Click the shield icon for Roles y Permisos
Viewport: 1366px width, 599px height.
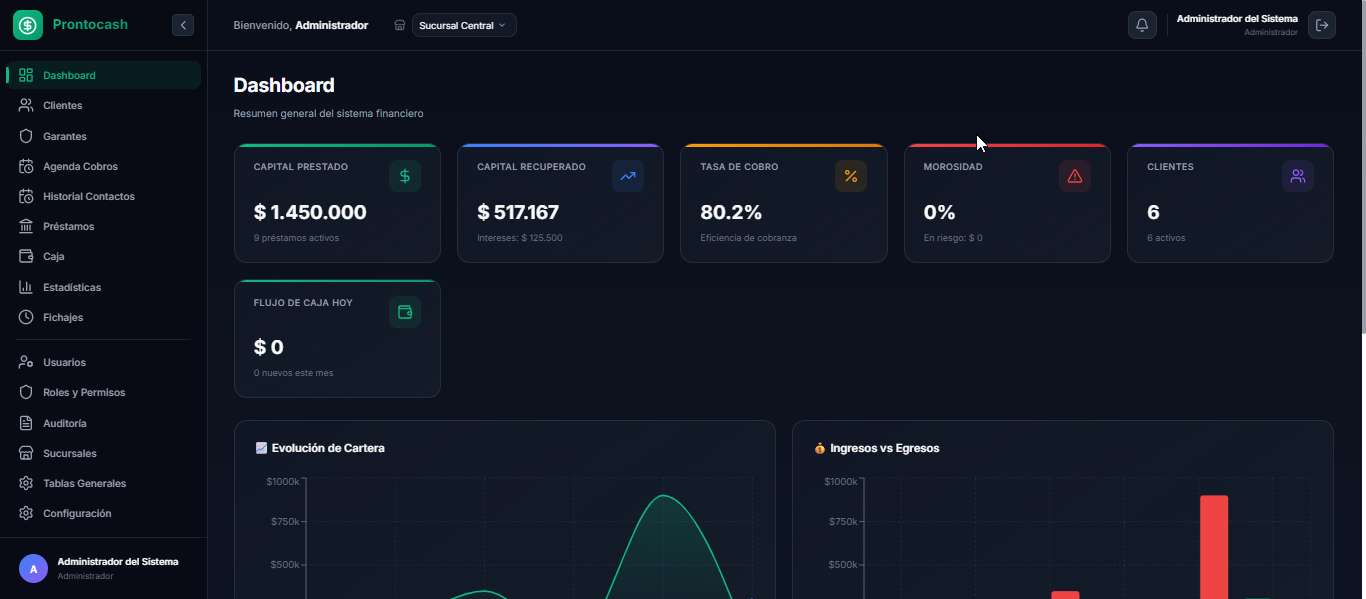26,392
